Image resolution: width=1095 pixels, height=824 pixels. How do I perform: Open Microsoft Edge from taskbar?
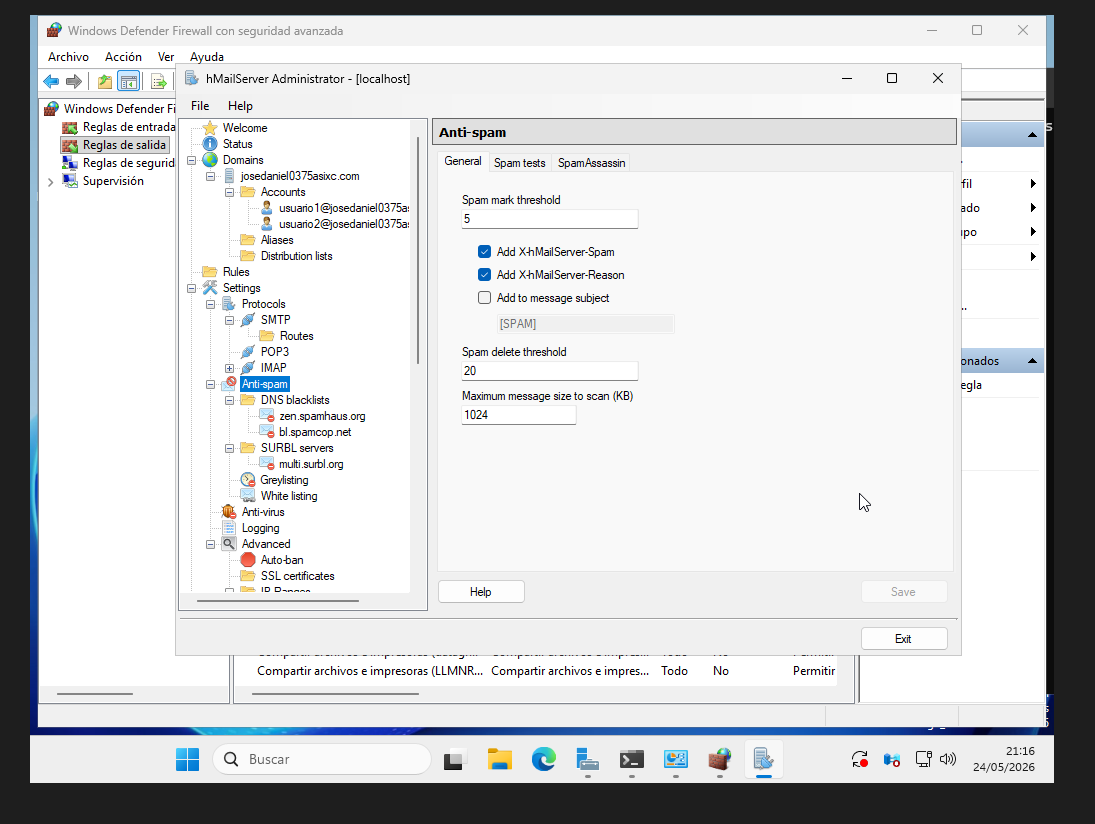(543, 759)
